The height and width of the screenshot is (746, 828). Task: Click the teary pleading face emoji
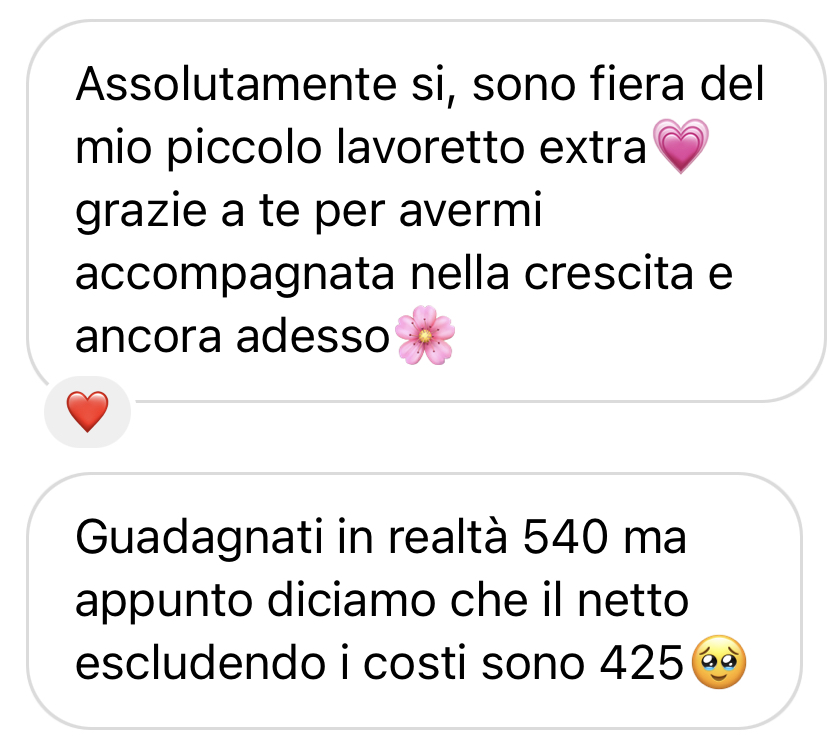[x=719, y=662]
